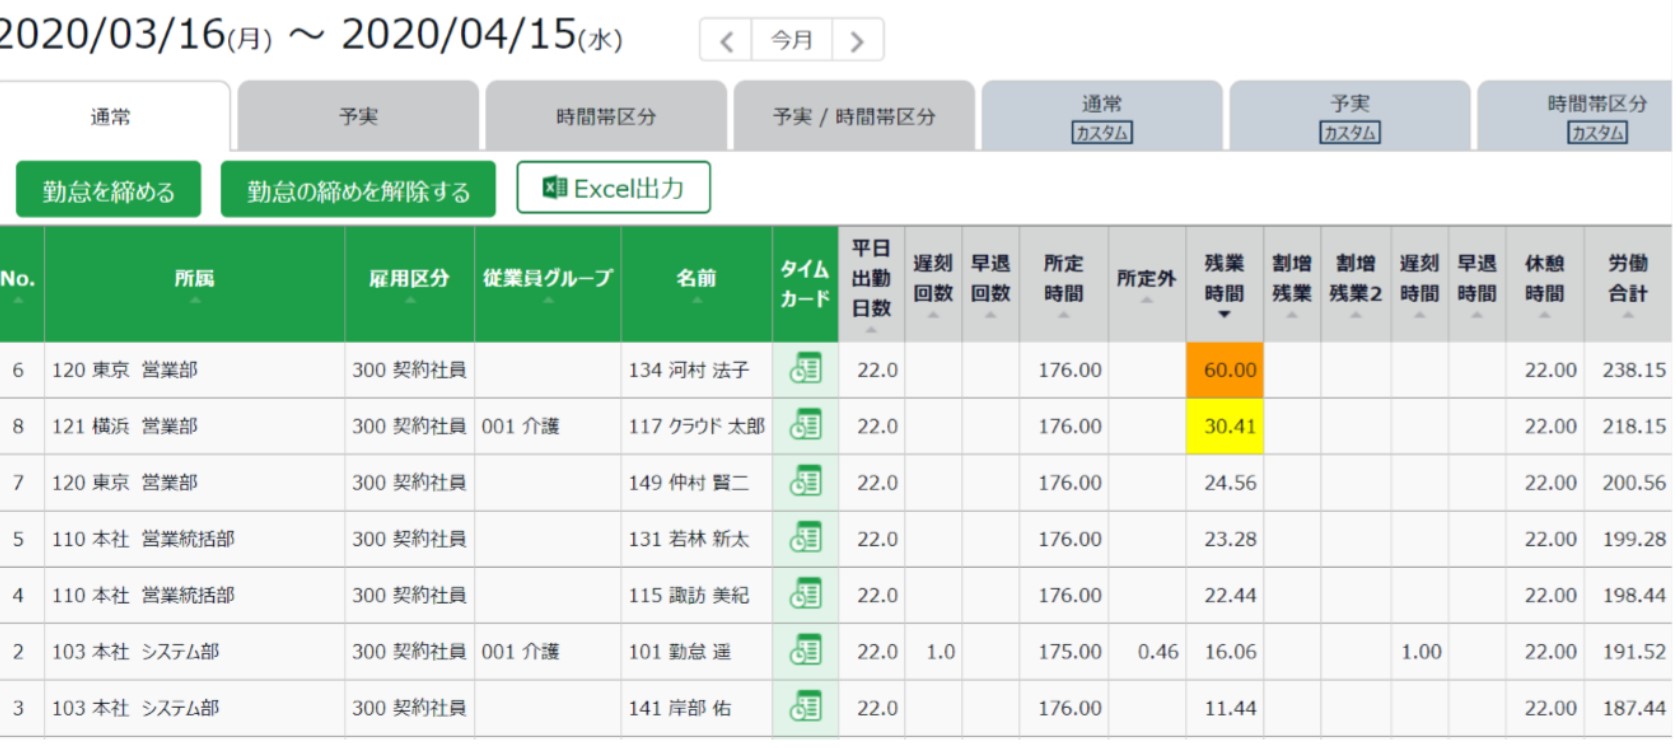This screenshot has height=748, width=1676.
Task: Open time card icon for 若林 新太
Action: tap(805, 538)
